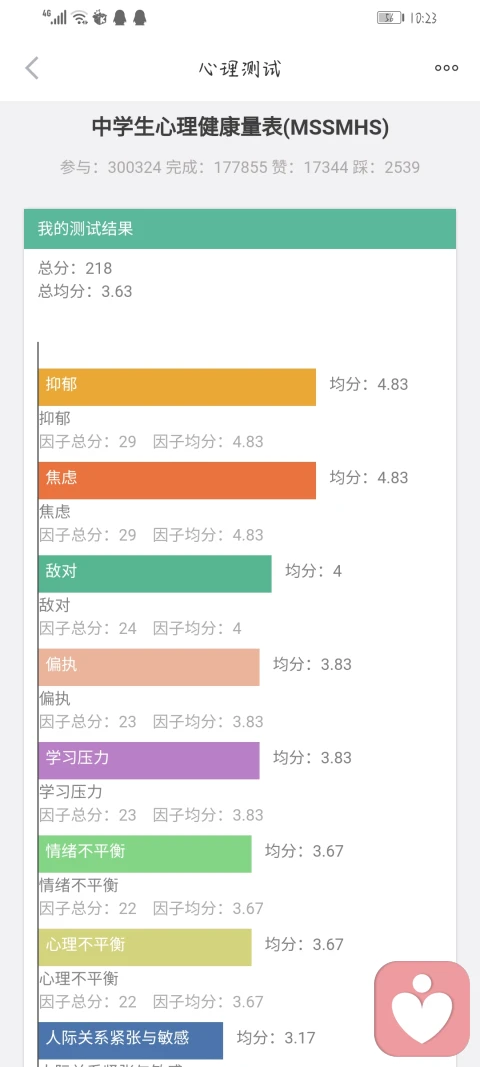Tap the 心理测试 page title
The image size is (480, 1067).
[x=240, y=68]
